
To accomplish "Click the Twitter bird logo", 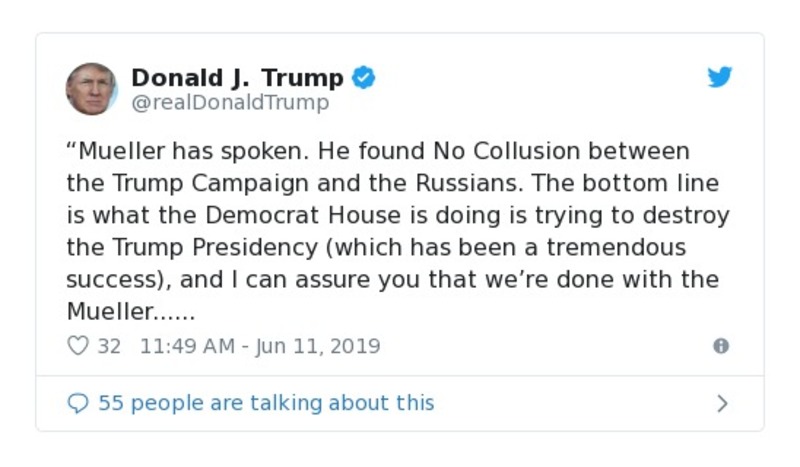I will click(x=720, y=78).
